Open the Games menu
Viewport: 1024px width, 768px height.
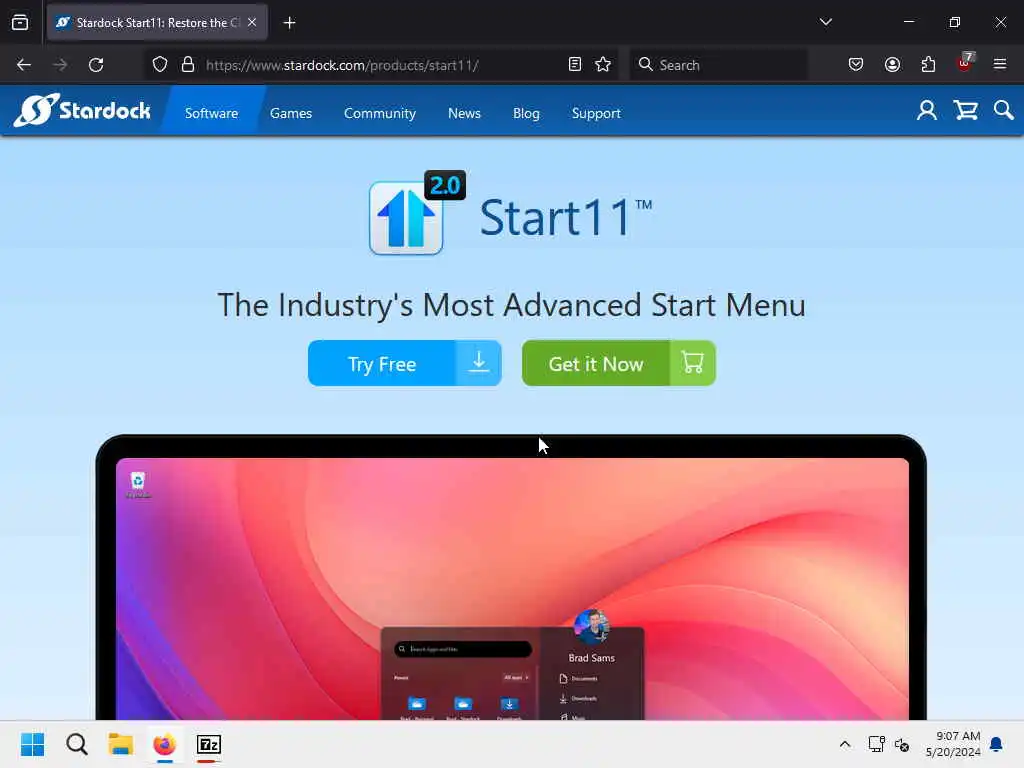tap(291, 113)
